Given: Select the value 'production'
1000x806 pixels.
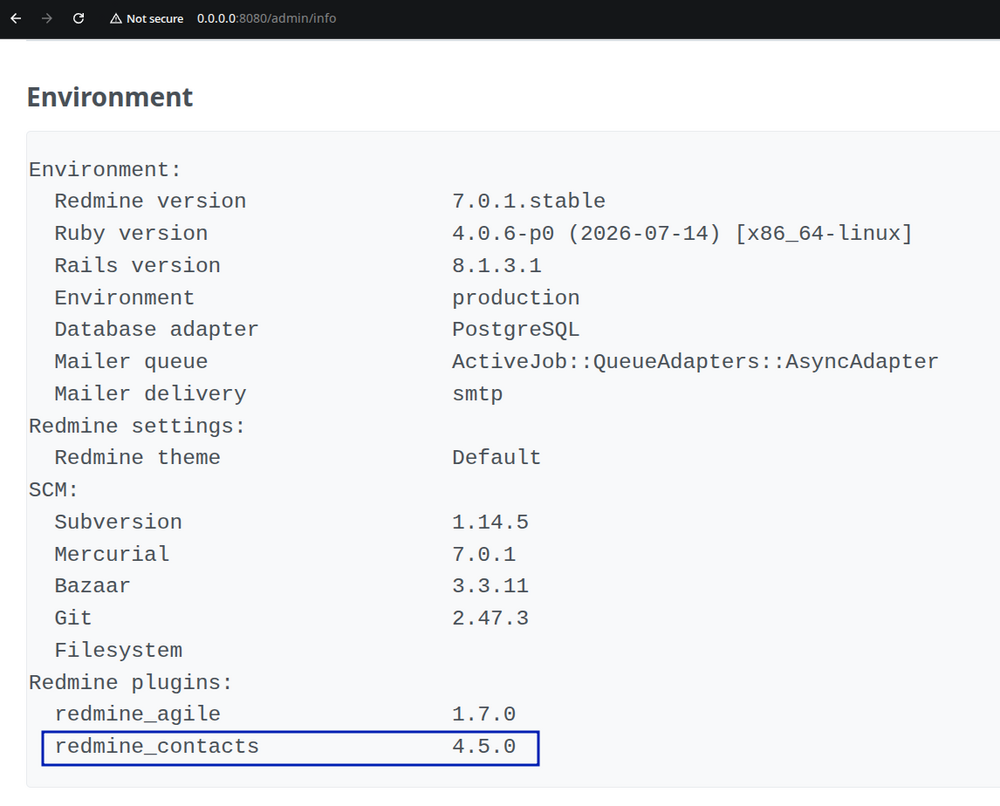Looking at the screenshot, I should pos(516,298).
